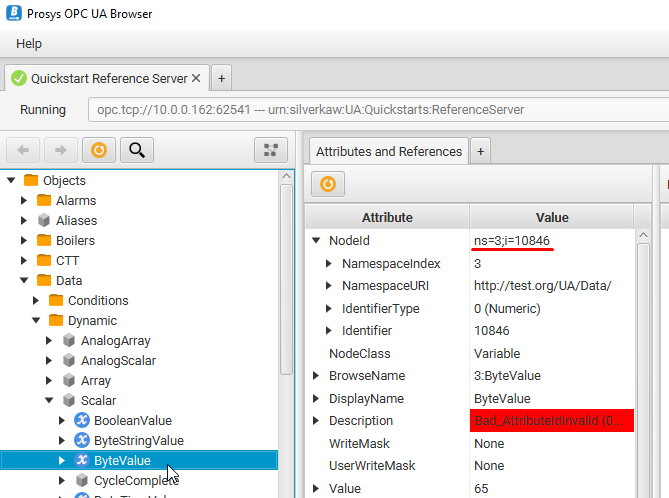669x498 pixels.
Task: Select the ByteStringValue tree node
Action: 138,440
